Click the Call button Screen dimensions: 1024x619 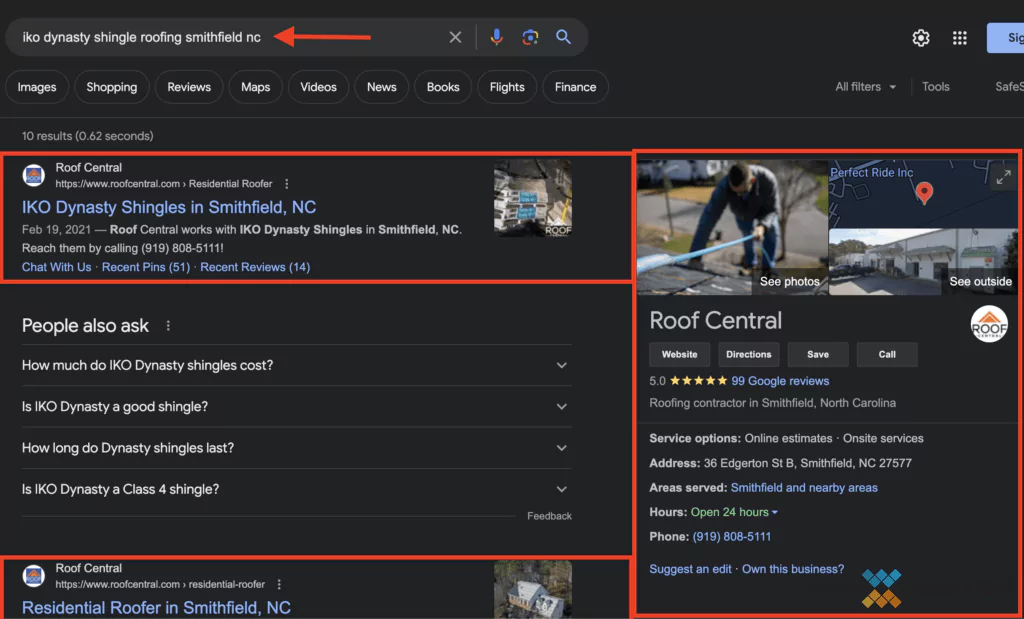pyautogui.click(x=887, y=355)
